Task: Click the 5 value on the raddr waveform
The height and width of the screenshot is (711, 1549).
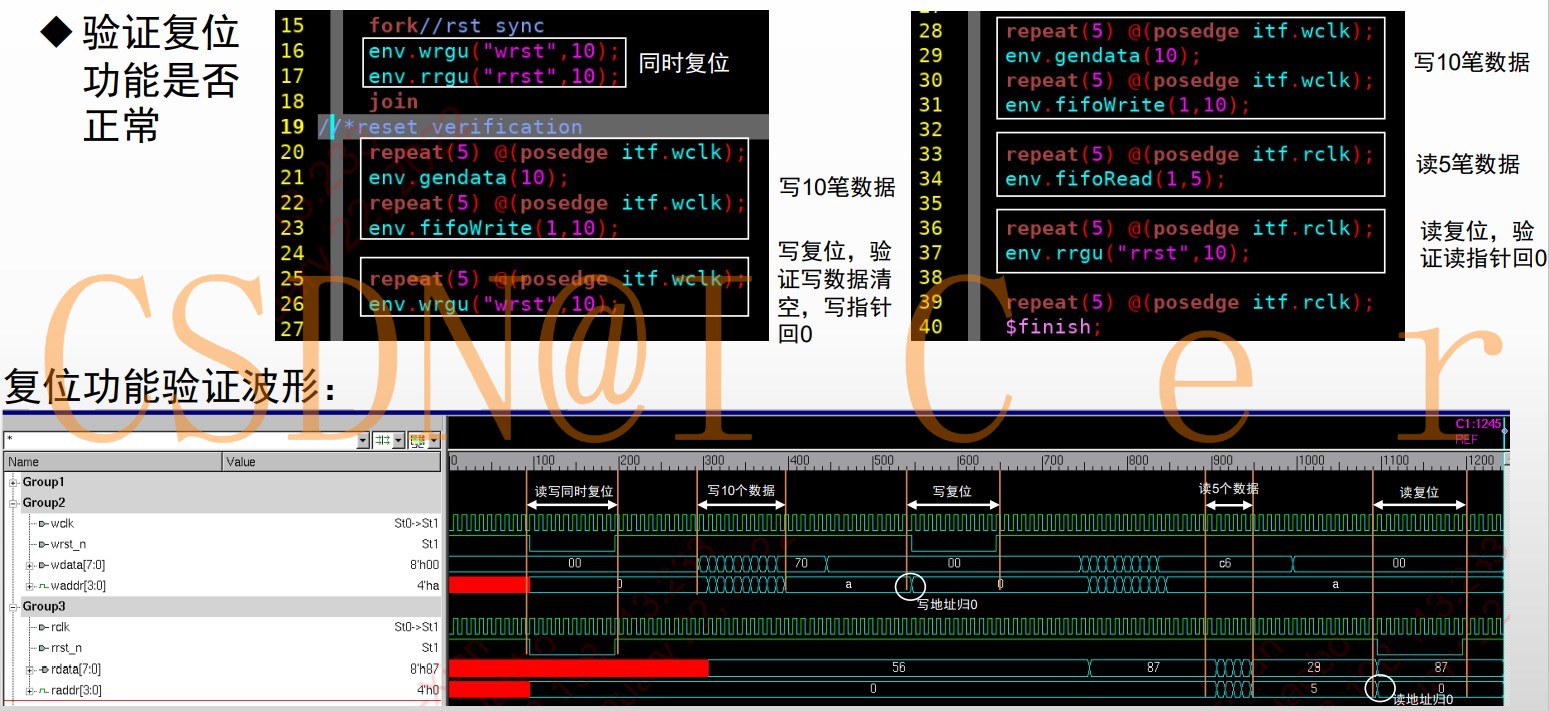Action: [1313, 688]
